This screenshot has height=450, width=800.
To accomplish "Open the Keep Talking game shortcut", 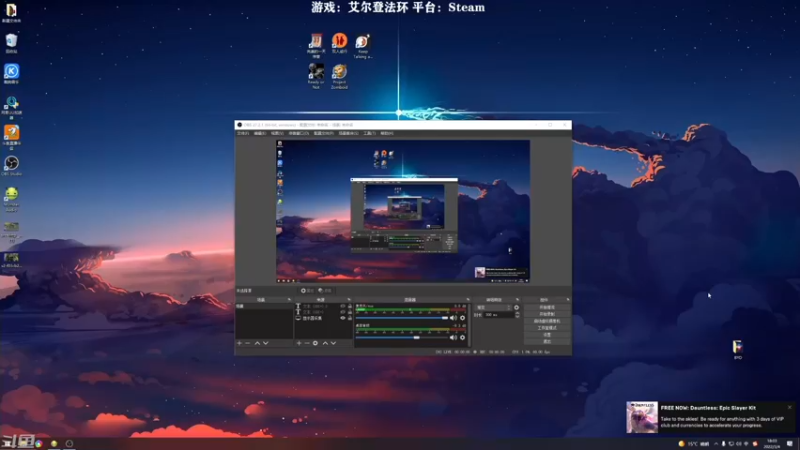I will tap(363, 46).
